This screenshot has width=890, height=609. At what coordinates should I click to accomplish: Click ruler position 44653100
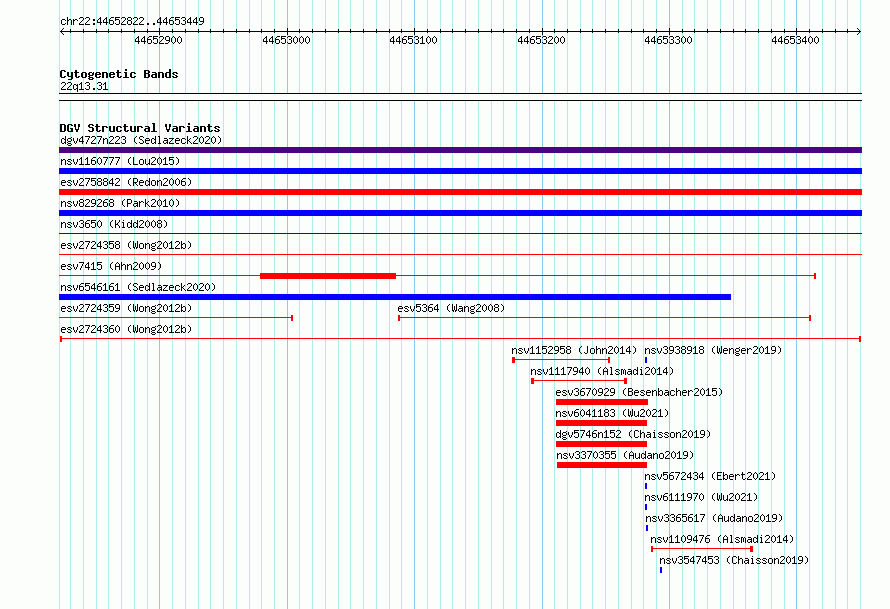413,40
